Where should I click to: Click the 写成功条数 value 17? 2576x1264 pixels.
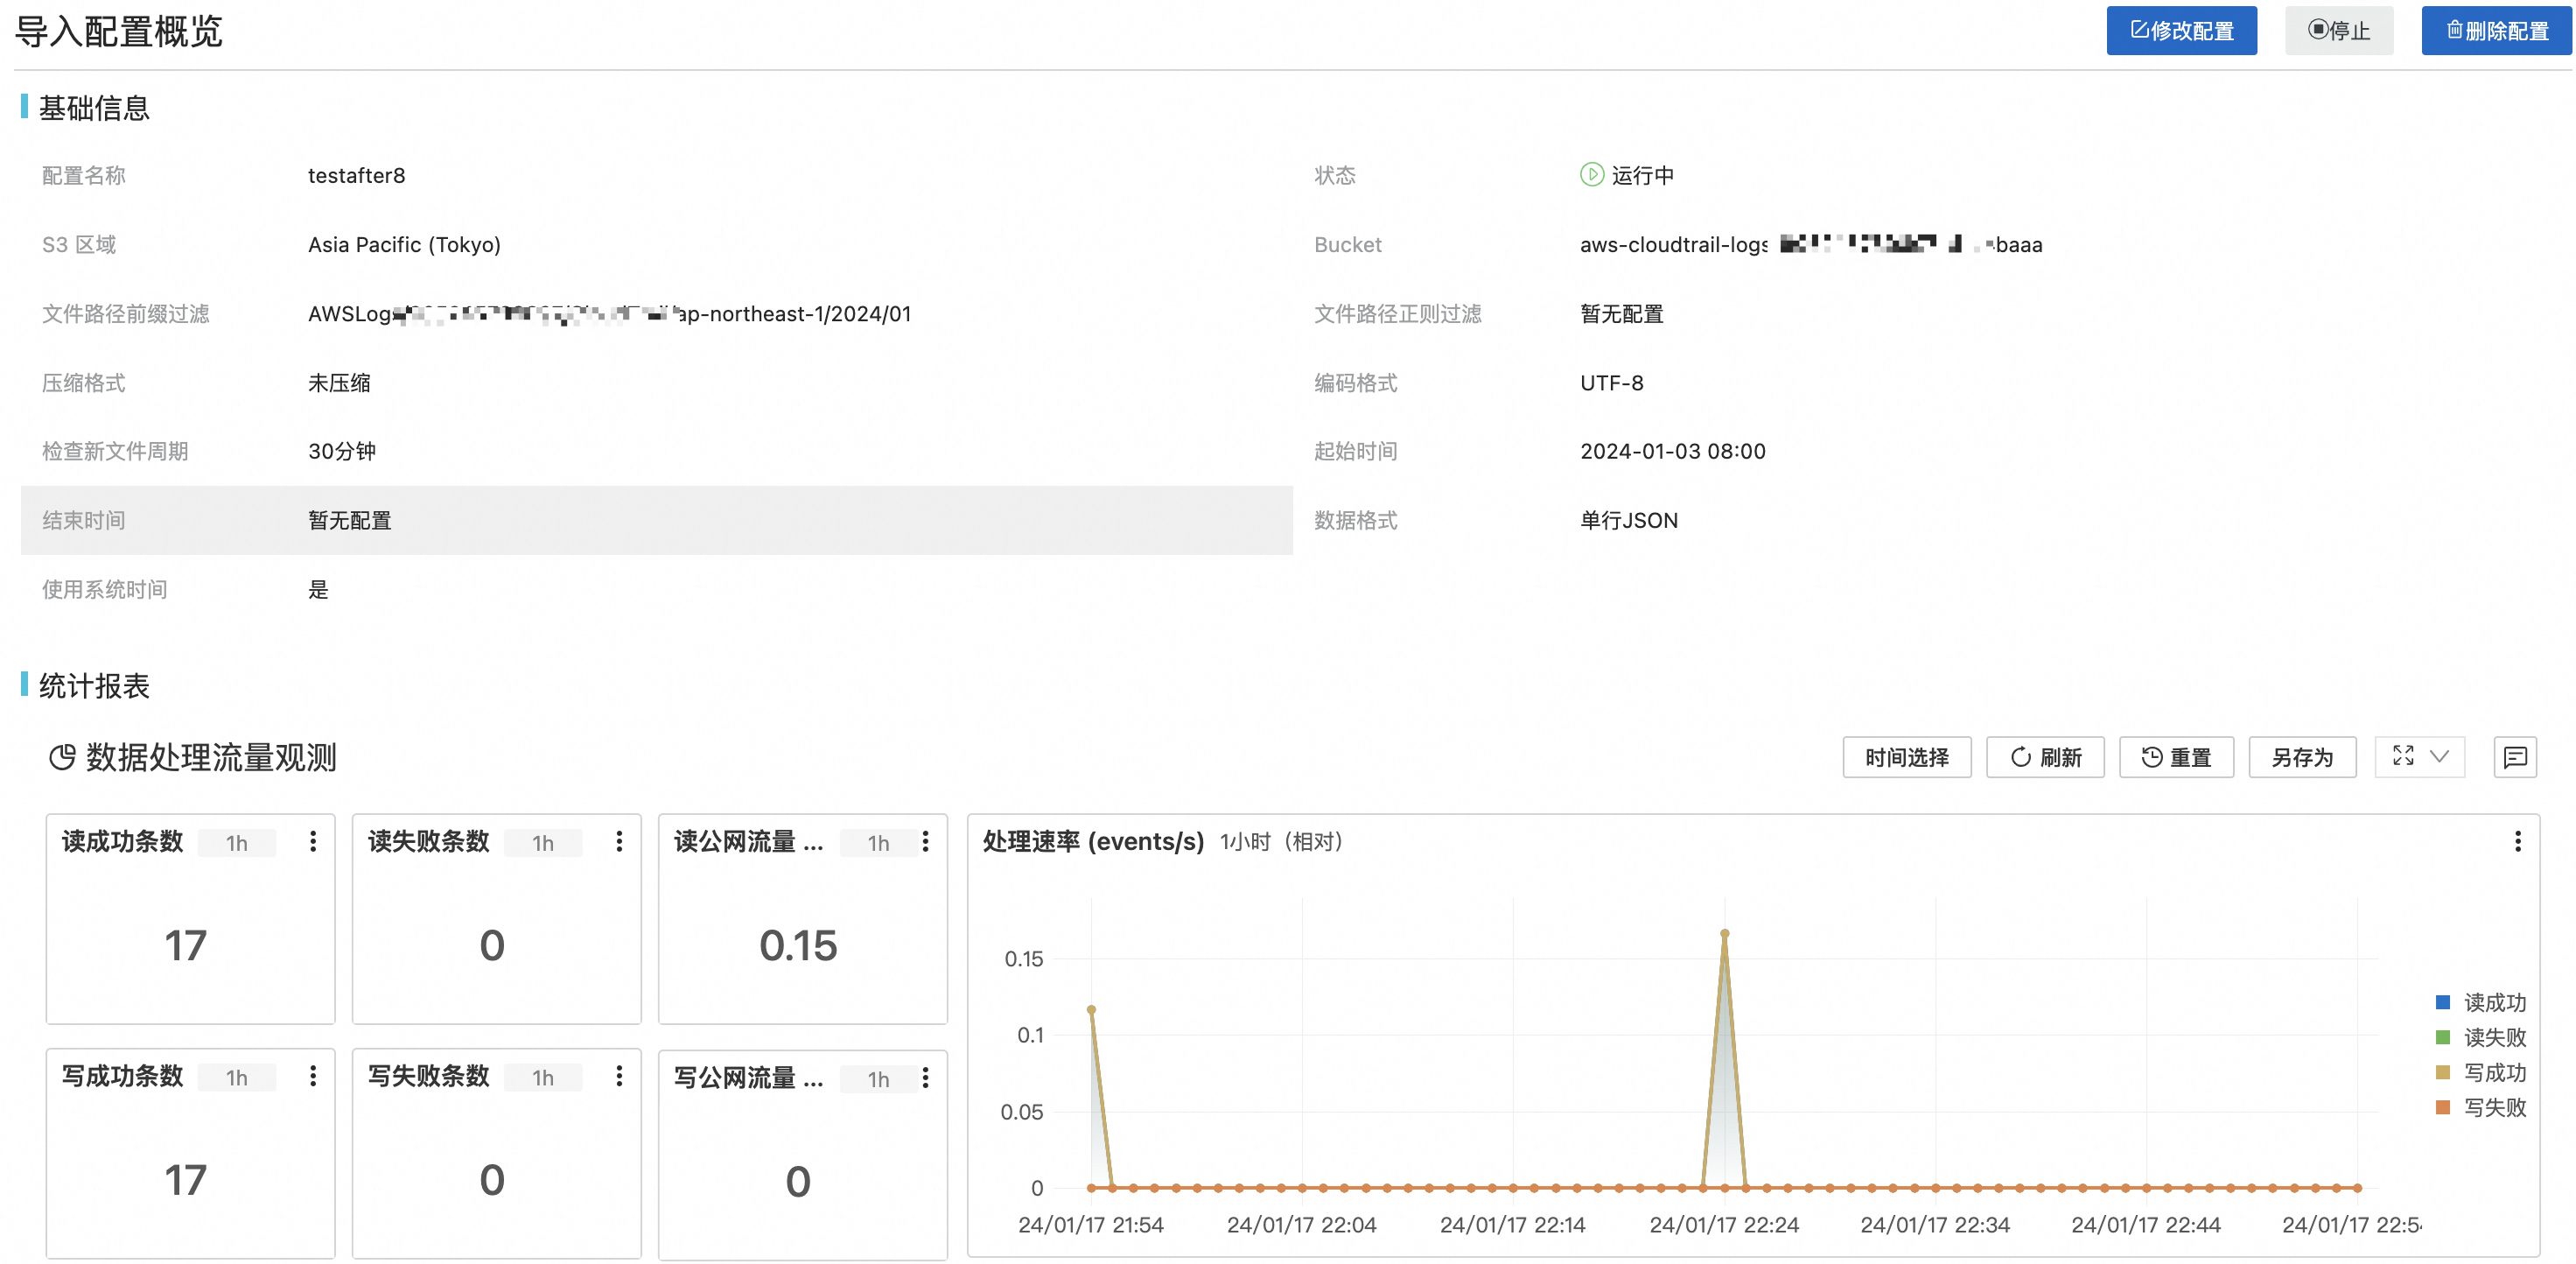click(186, 1180)
